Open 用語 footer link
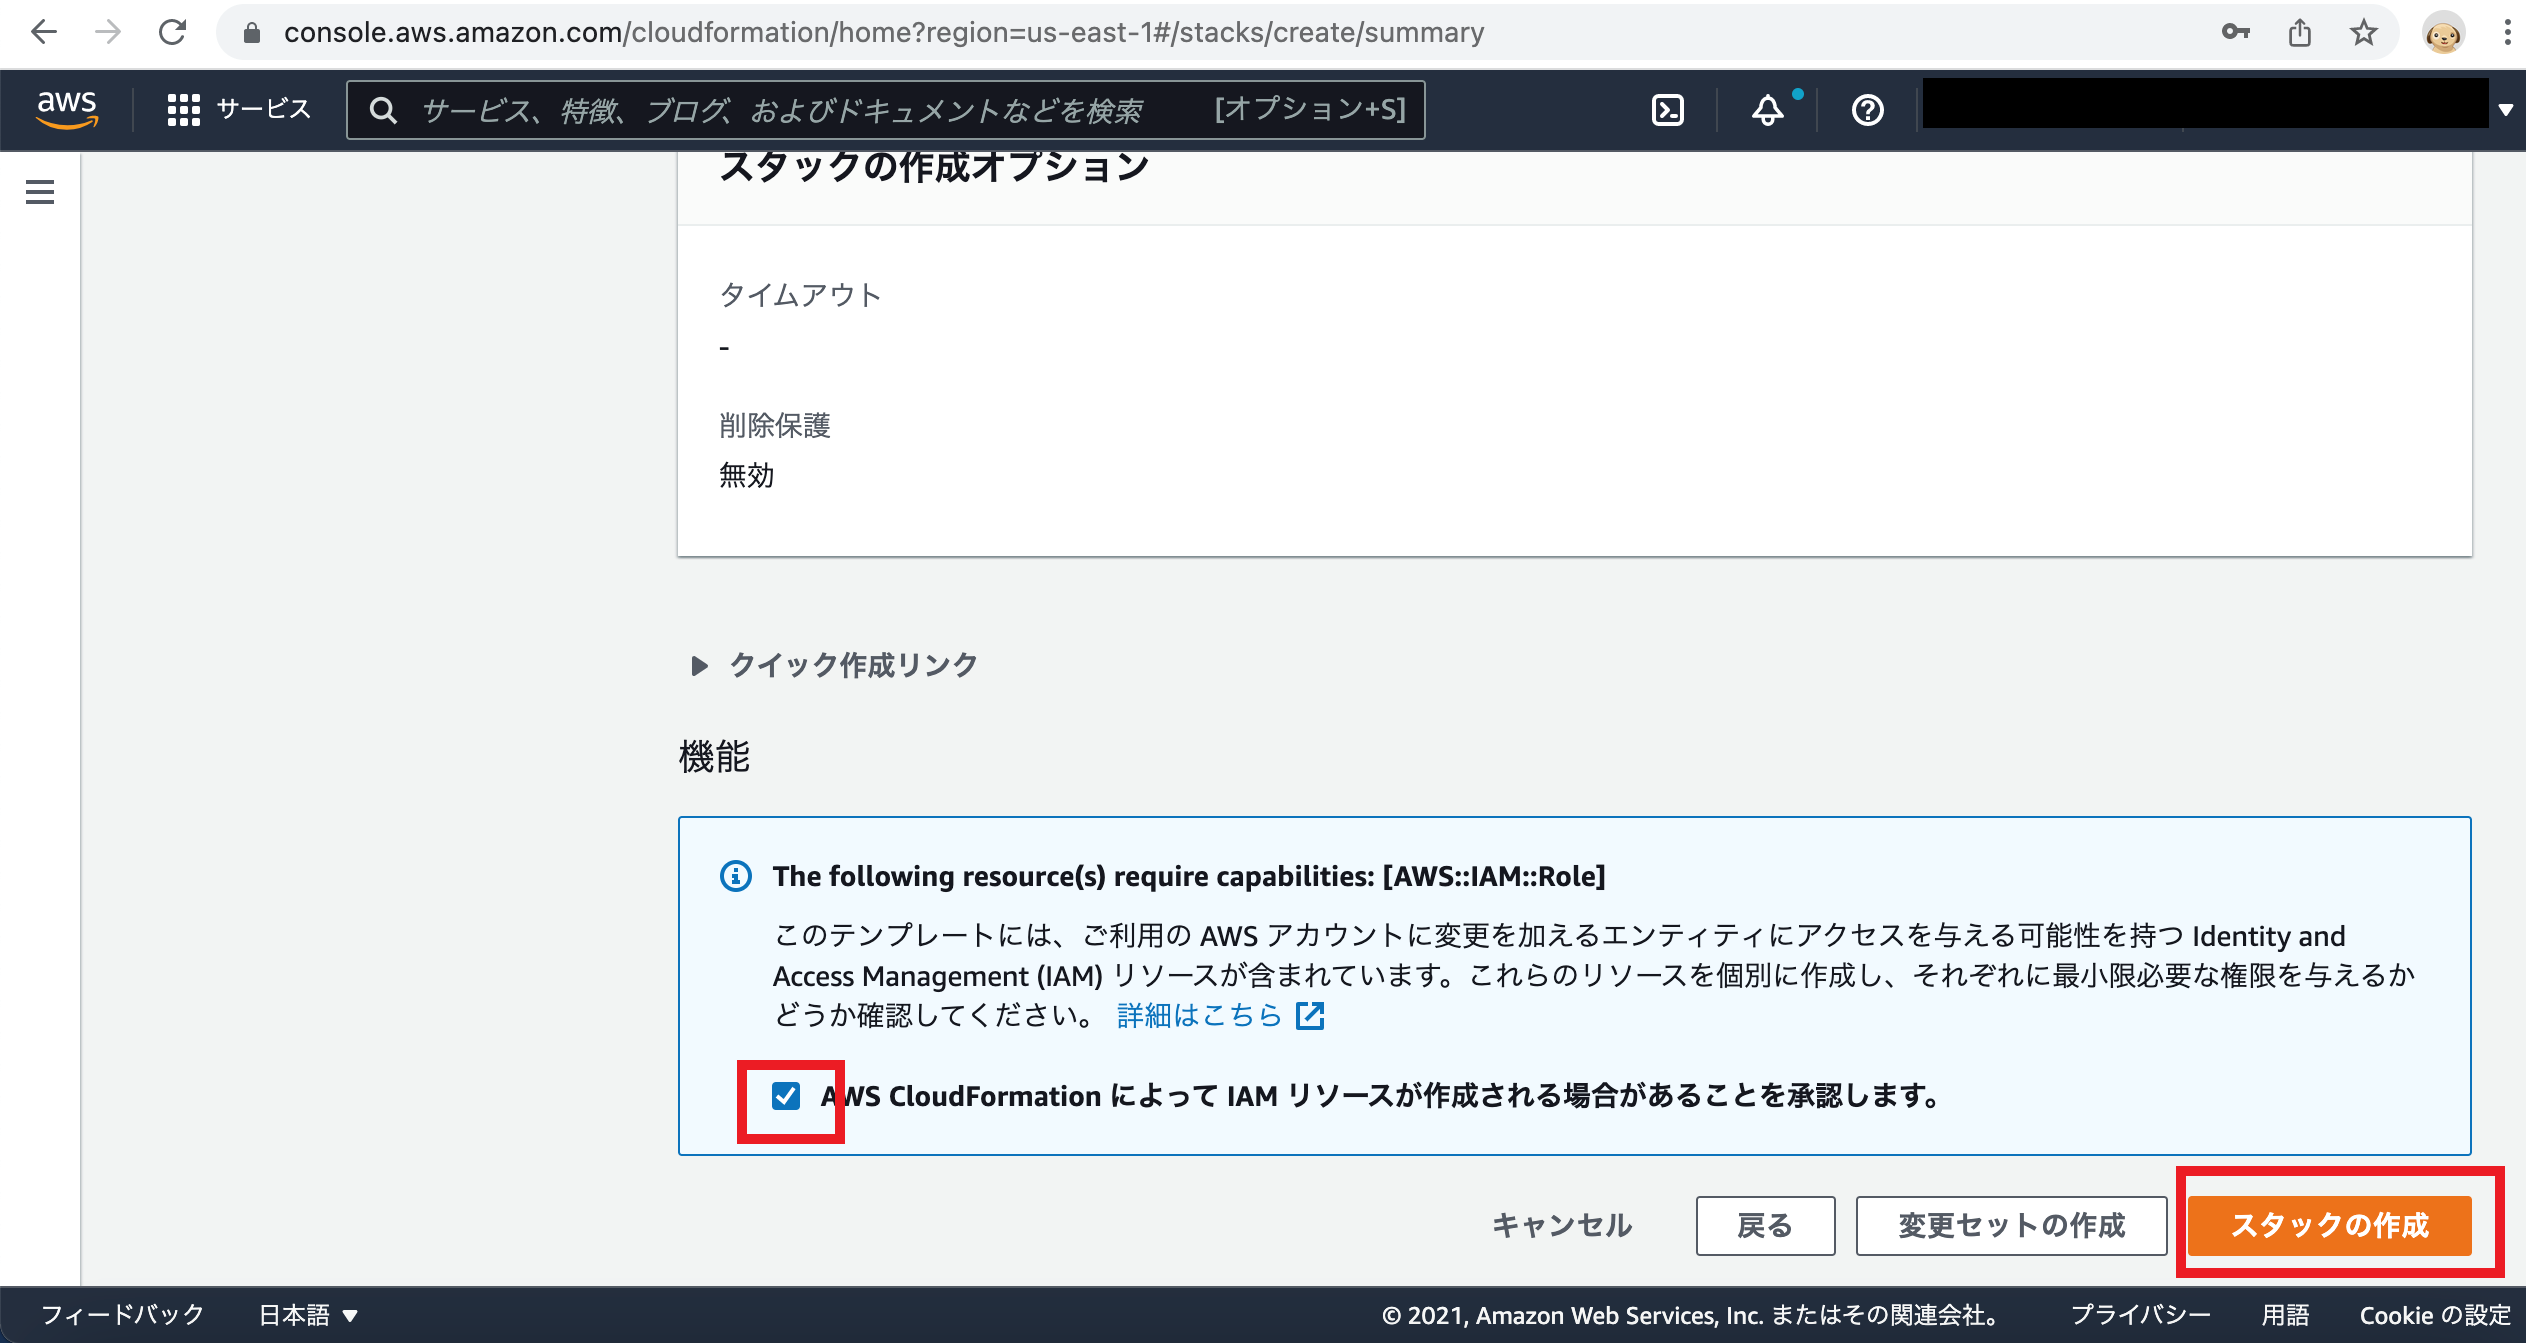Screen dimensions: 2526x1343 (x=2286, y=1315)
